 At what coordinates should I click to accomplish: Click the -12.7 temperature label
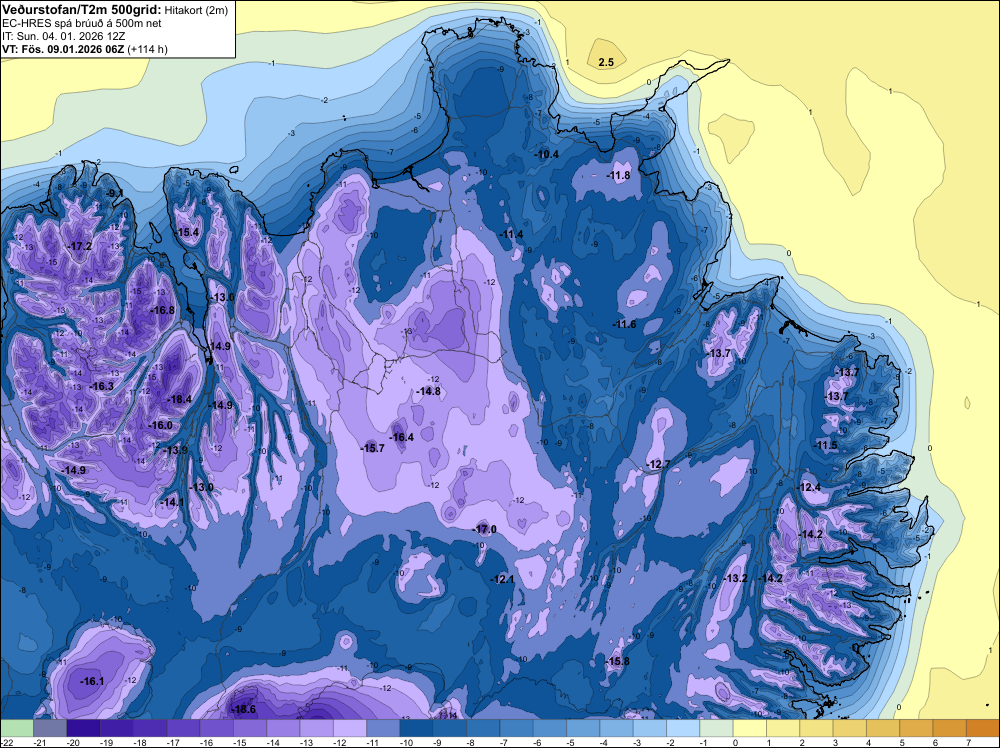(659, 464)
